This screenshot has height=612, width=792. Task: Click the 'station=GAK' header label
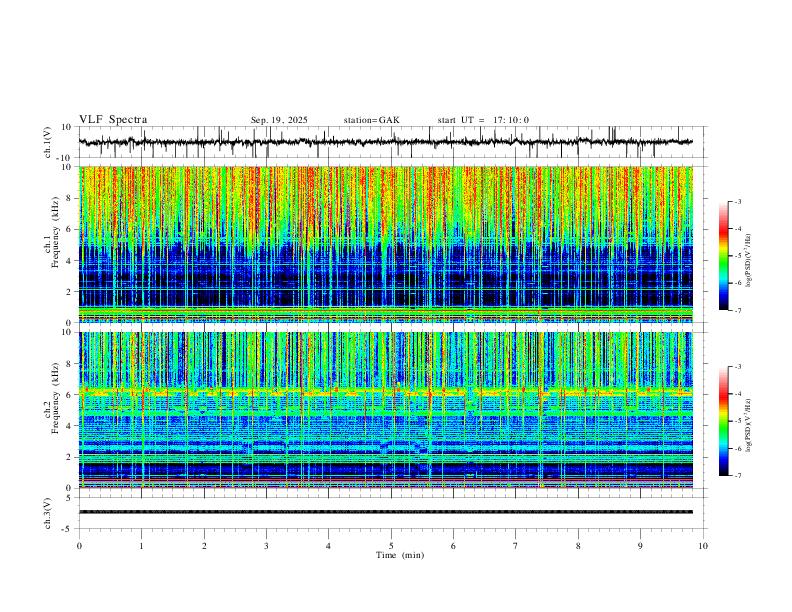pos(371,120)
